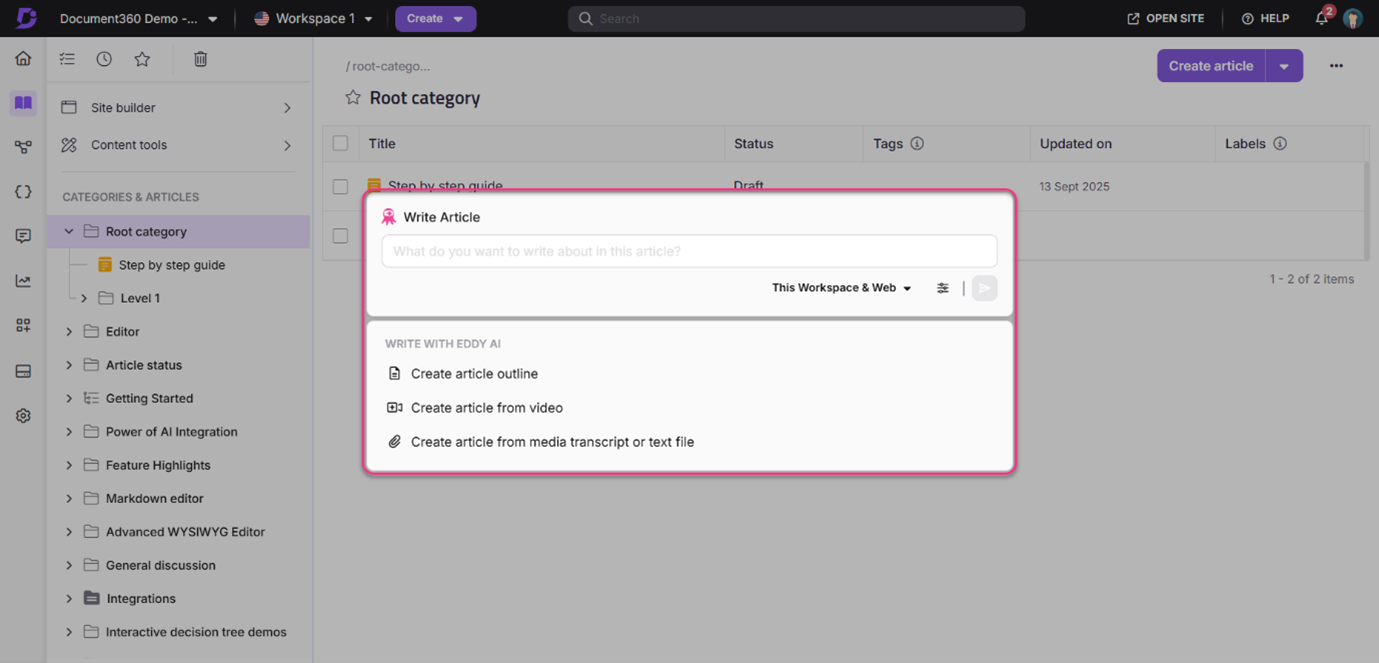
Task: Open the workflow tree icon in rail
Action: pos(23,147)
